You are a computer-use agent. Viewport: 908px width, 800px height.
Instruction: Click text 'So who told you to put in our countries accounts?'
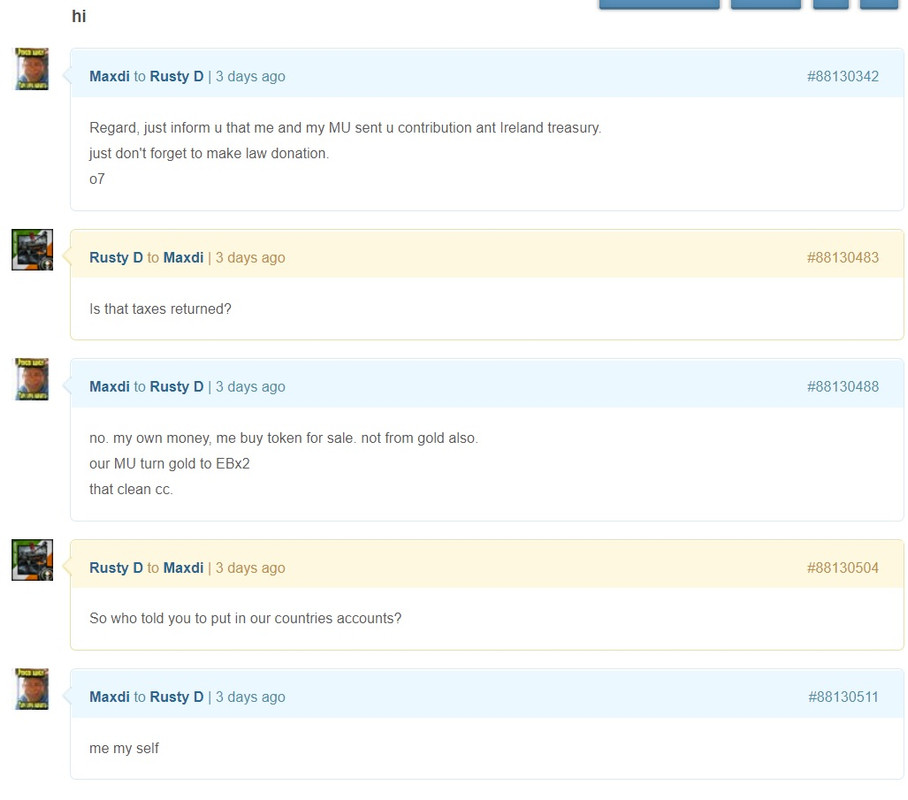[246, 619]
